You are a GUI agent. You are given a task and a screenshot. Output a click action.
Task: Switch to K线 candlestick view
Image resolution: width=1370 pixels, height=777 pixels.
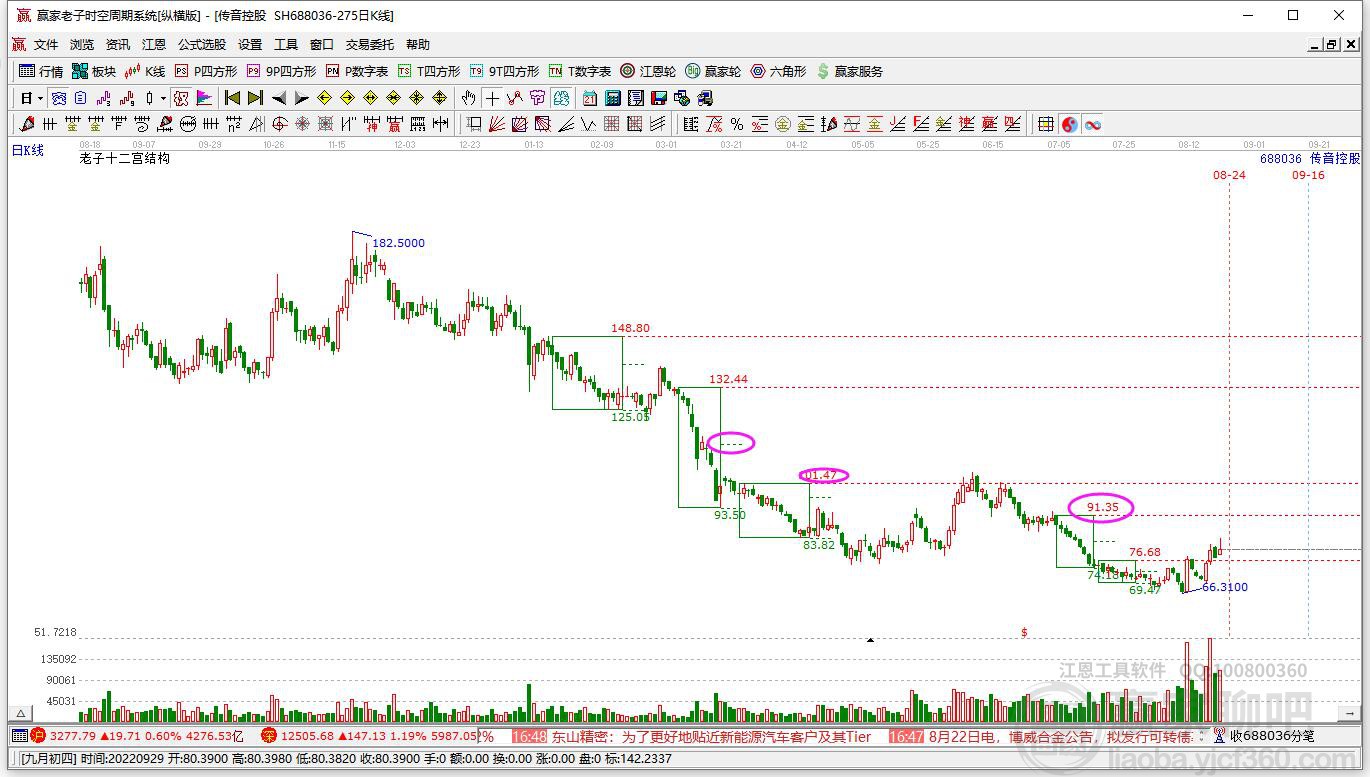145,71
